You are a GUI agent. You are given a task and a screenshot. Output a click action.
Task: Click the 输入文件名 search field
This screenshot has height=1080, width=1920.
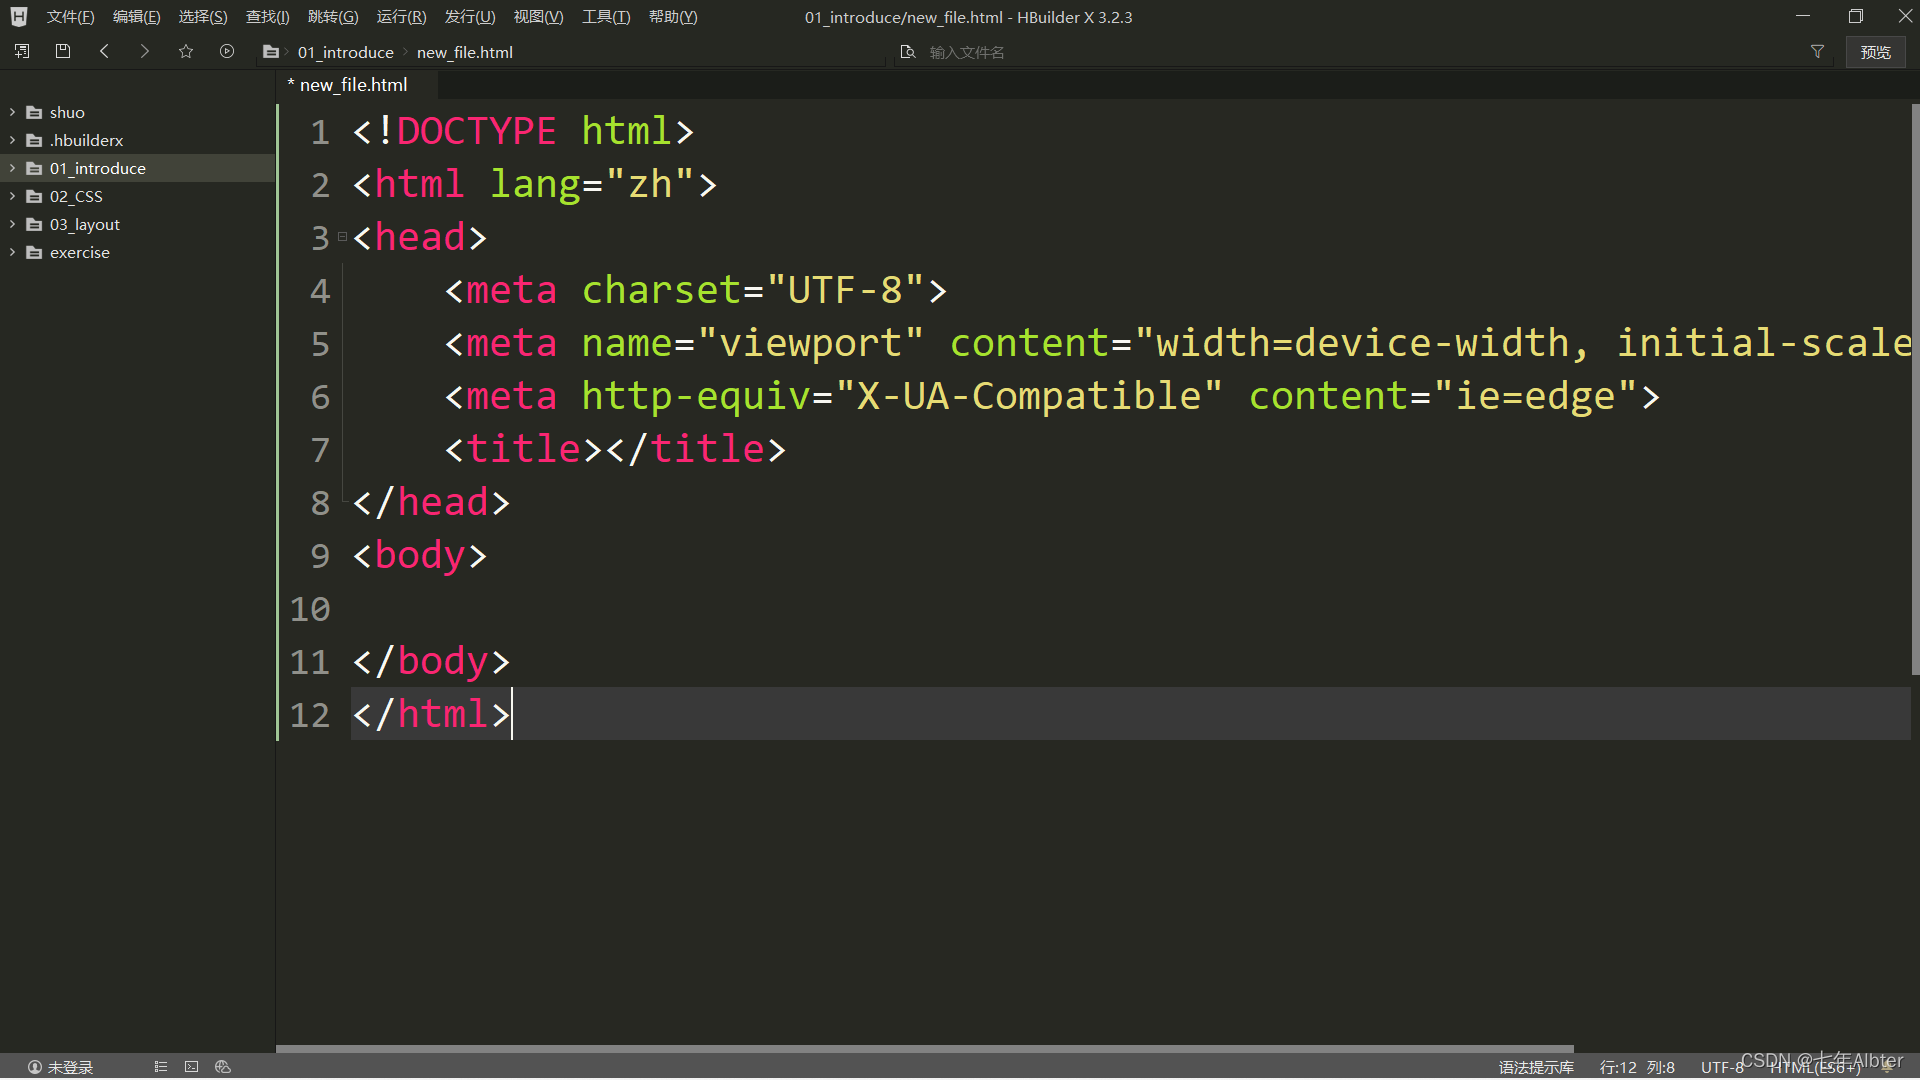coord(966,52)
